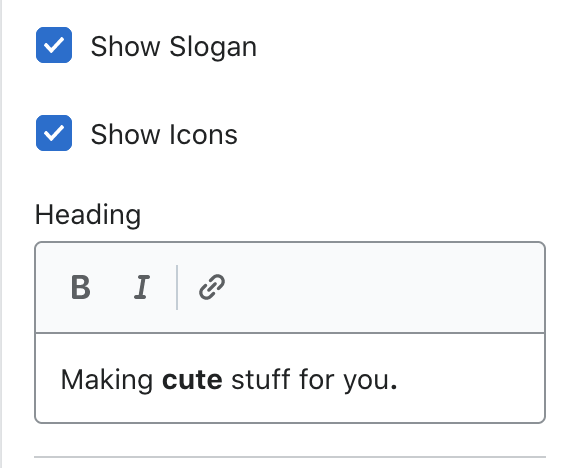Click the Show Slogan text label
576x468 pixels.
click(173, 47)
